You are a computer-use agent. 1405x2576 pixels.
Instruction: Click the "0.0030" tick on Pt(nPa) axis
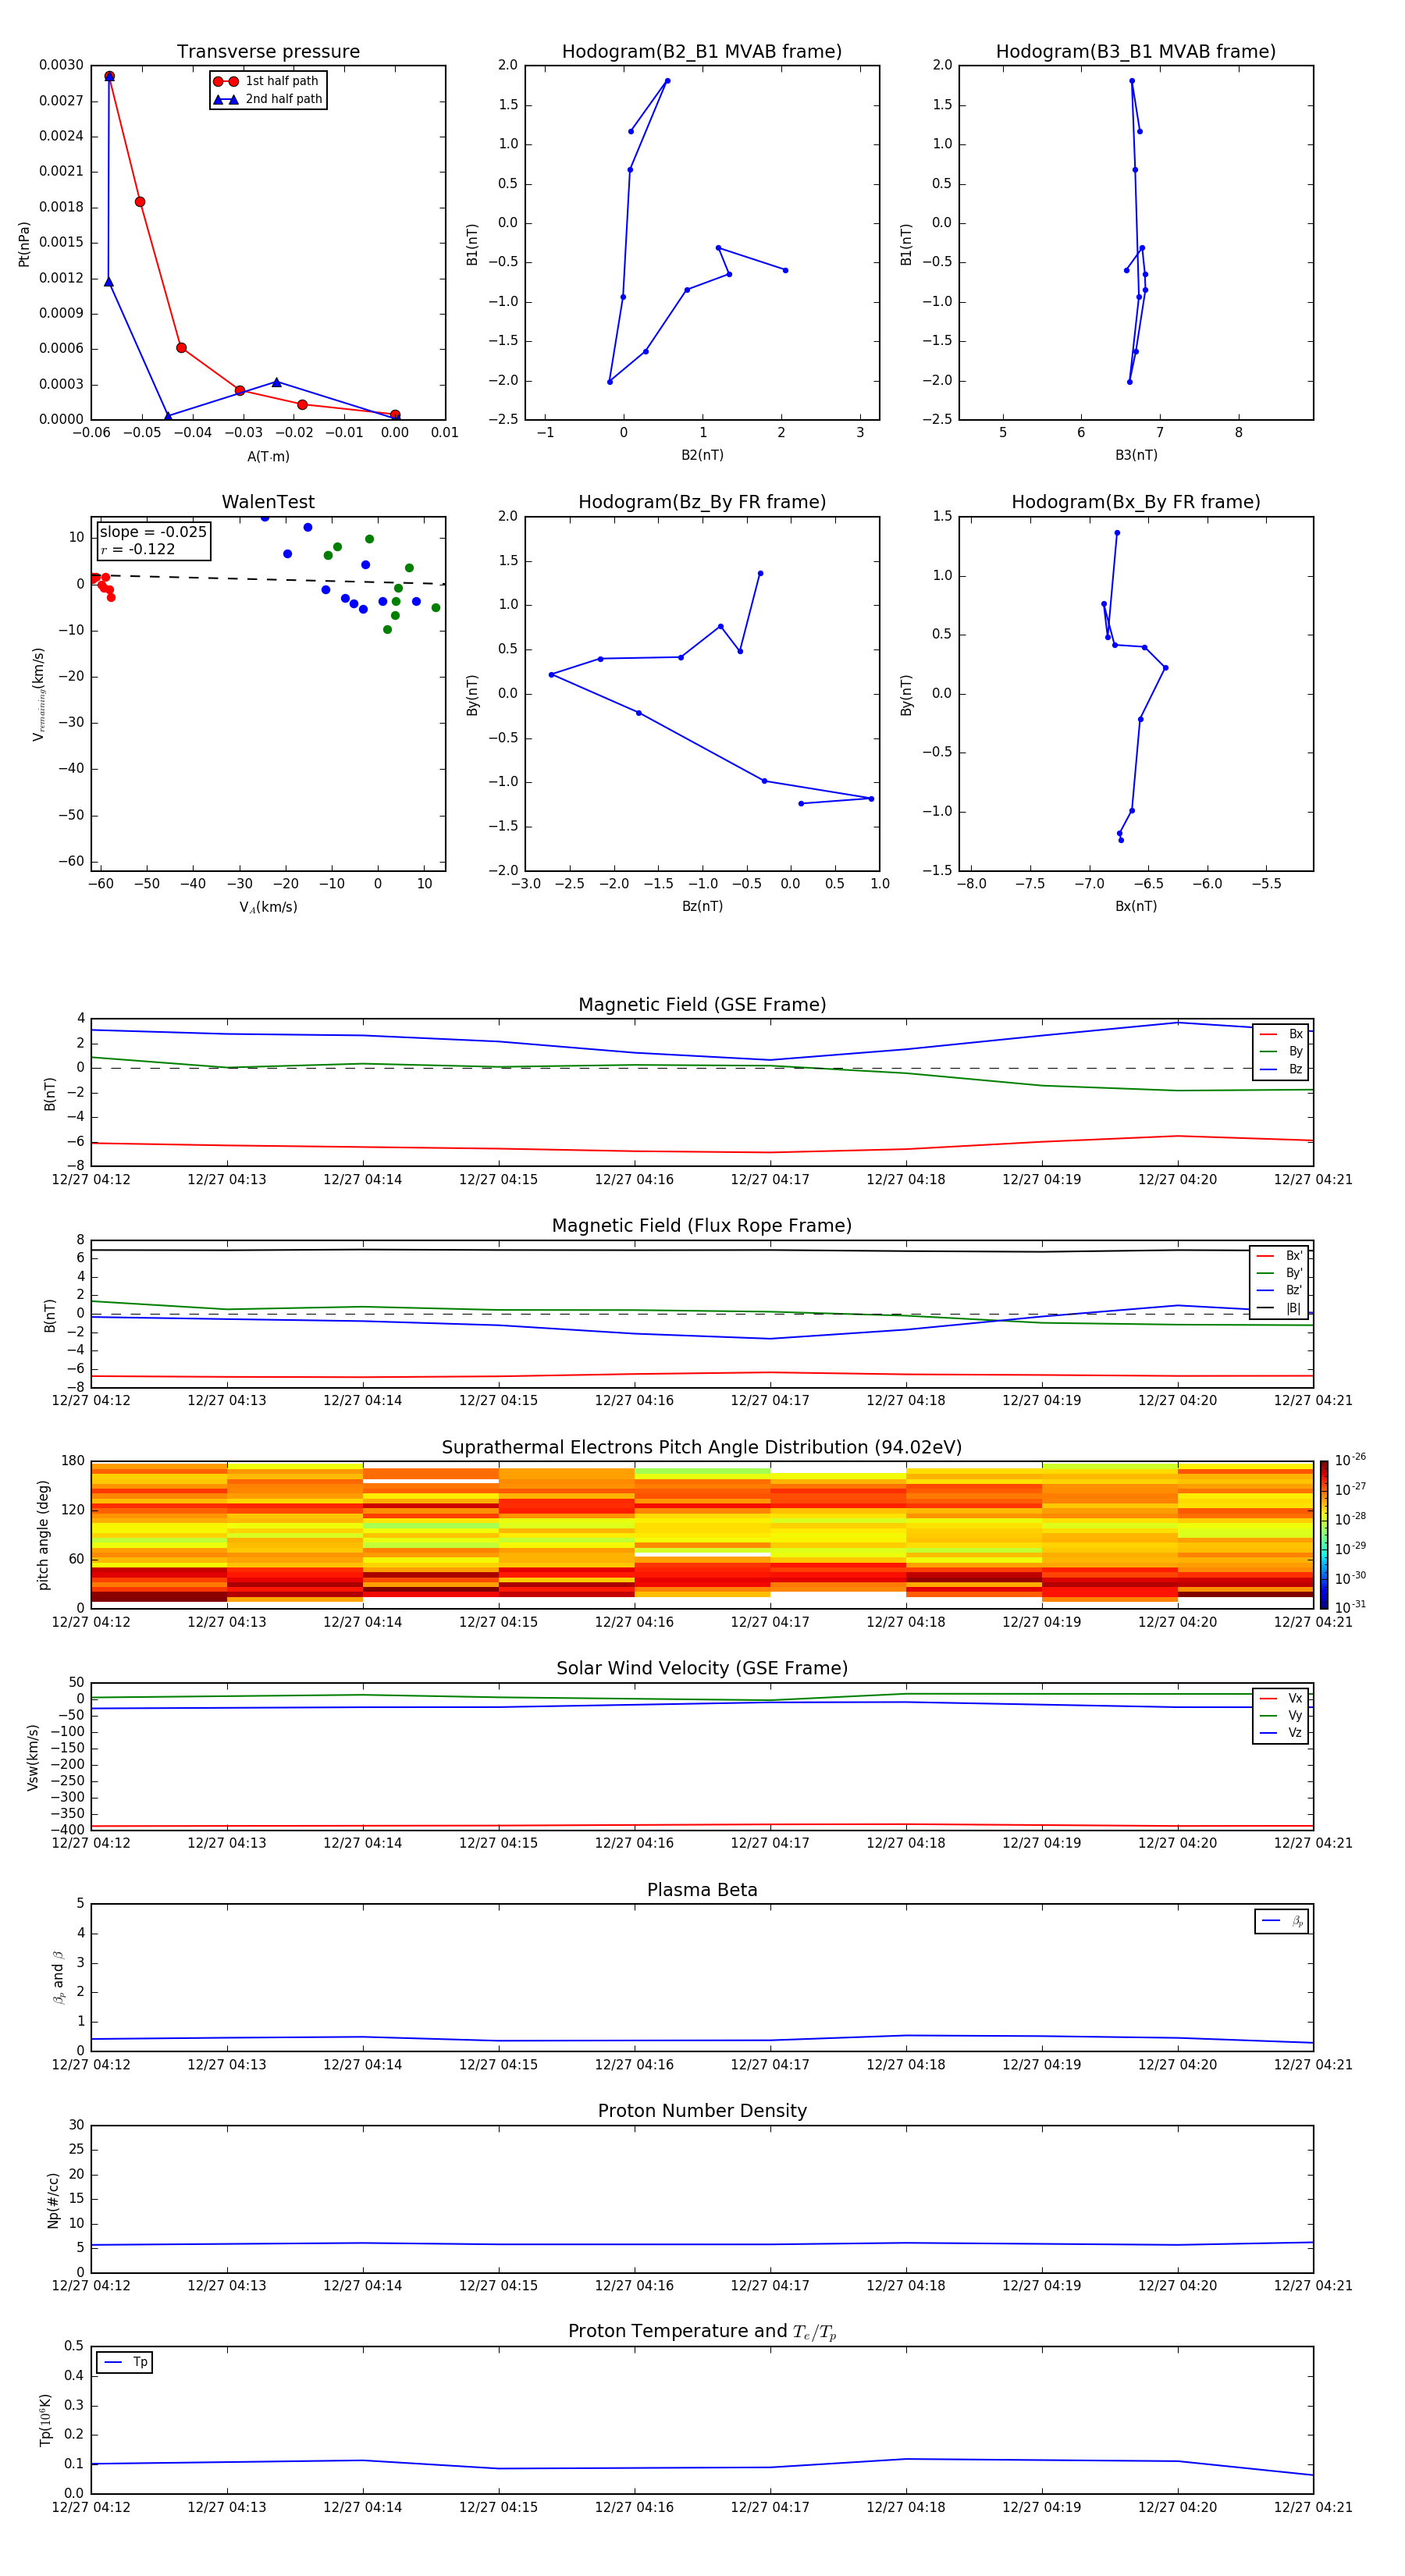61,65
